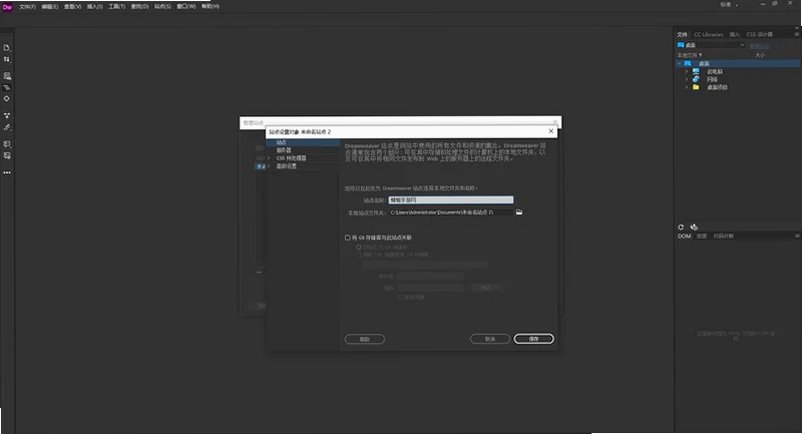Click the 取消 button in Site Setup
Screen dimensions: 802x434
click(x=490, y=339)
